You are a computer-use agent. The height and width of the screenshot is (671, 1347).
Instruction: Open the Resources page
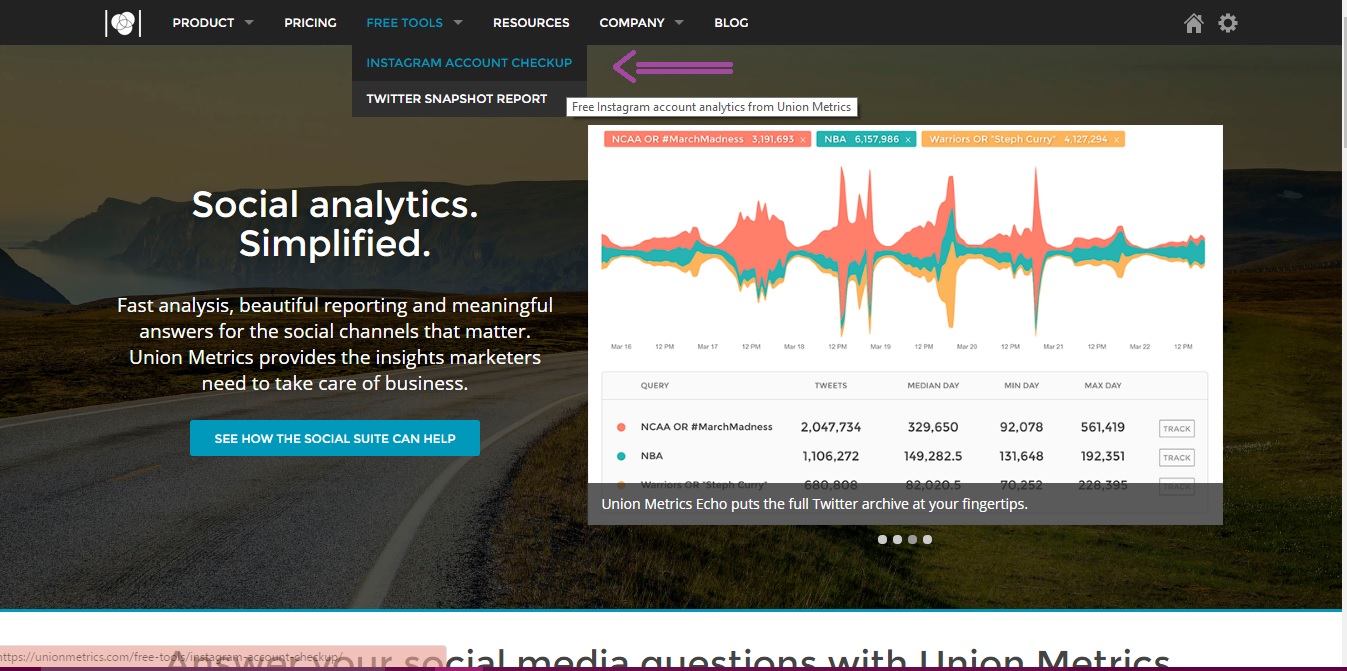[x=531, y=23]
